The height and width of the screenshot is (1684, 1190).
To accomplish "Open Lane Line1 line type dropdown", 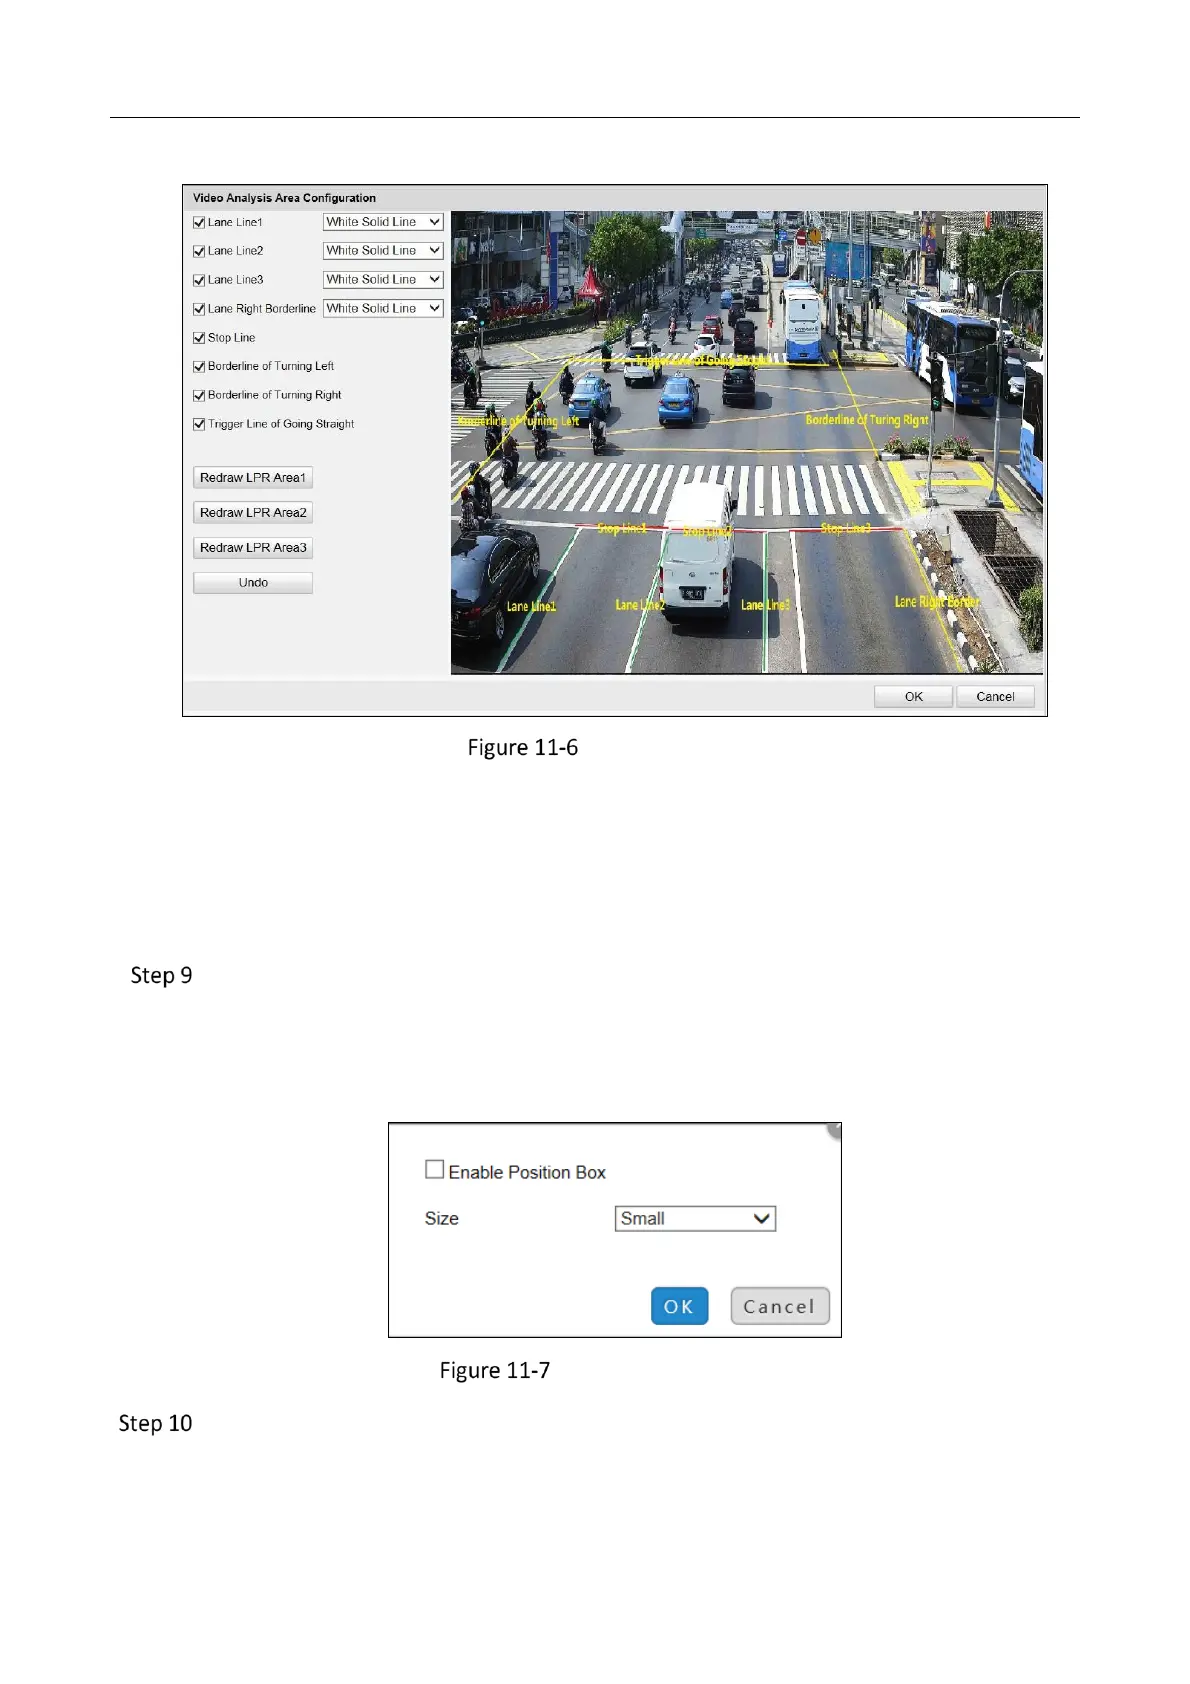I will pos(383,222).
